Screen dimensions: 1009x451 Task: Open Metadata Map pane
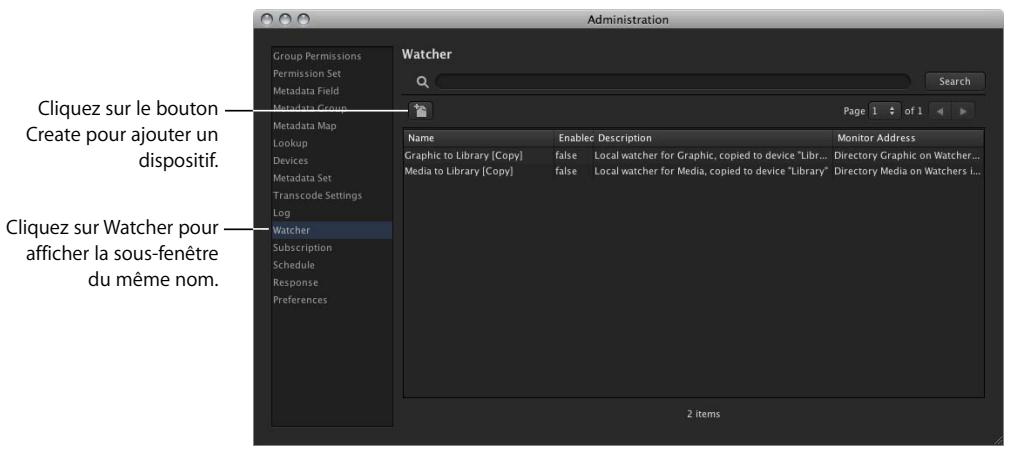tap(304, 125)
